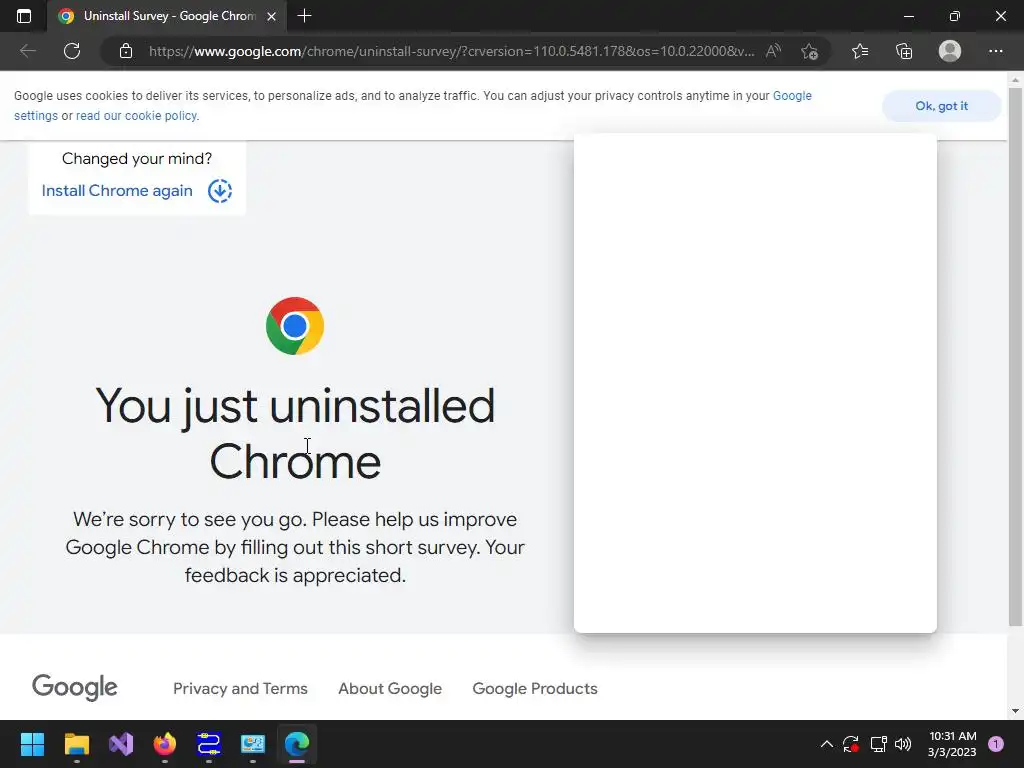Open File Explorer from taskbar
Image resolution: width=1024 pixels, height=768 pixels.
tap(76, 744)
